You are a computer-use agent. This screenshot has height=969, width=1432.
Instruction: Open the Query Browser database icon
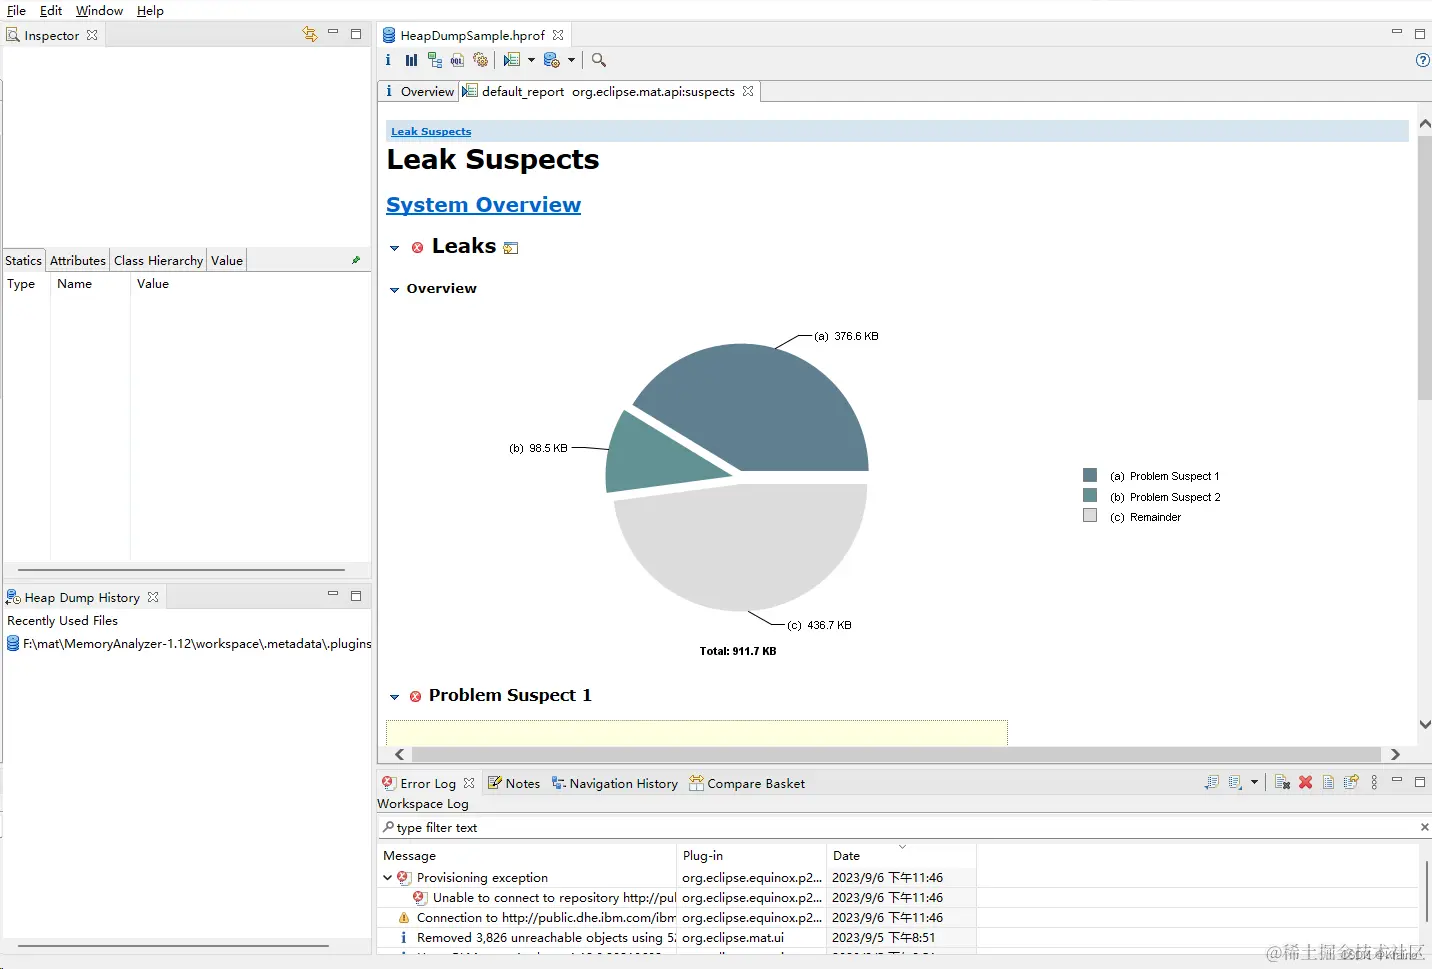click(x=551, y=60)
